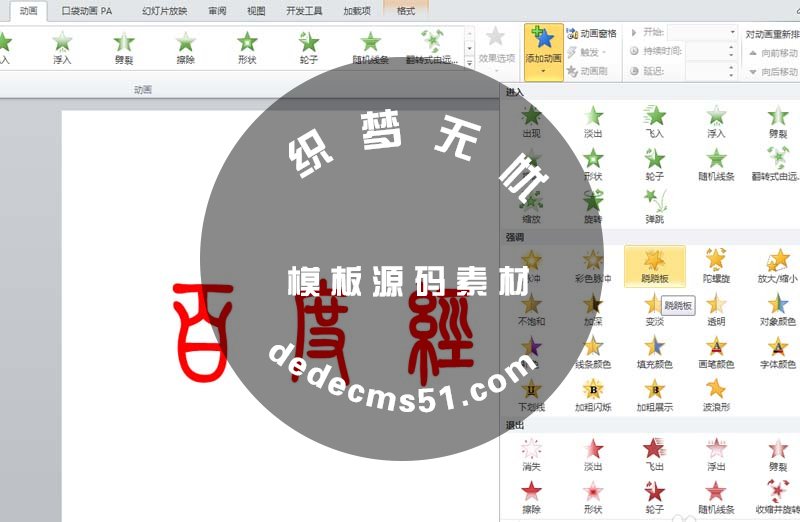The image size is (800, 522).
Task: Choose 浮出 exit effect
Action: click(x=716, y=454)
